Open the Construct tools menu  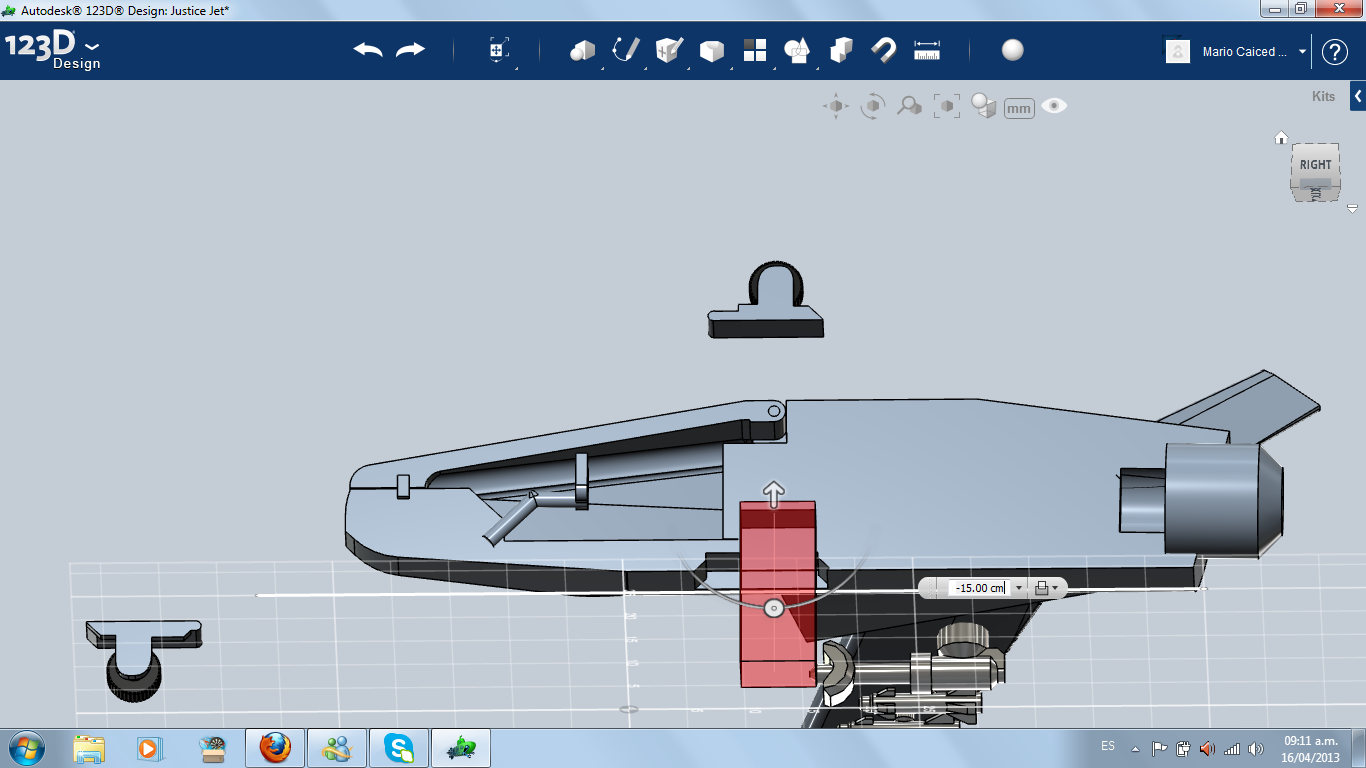(669, 50)
